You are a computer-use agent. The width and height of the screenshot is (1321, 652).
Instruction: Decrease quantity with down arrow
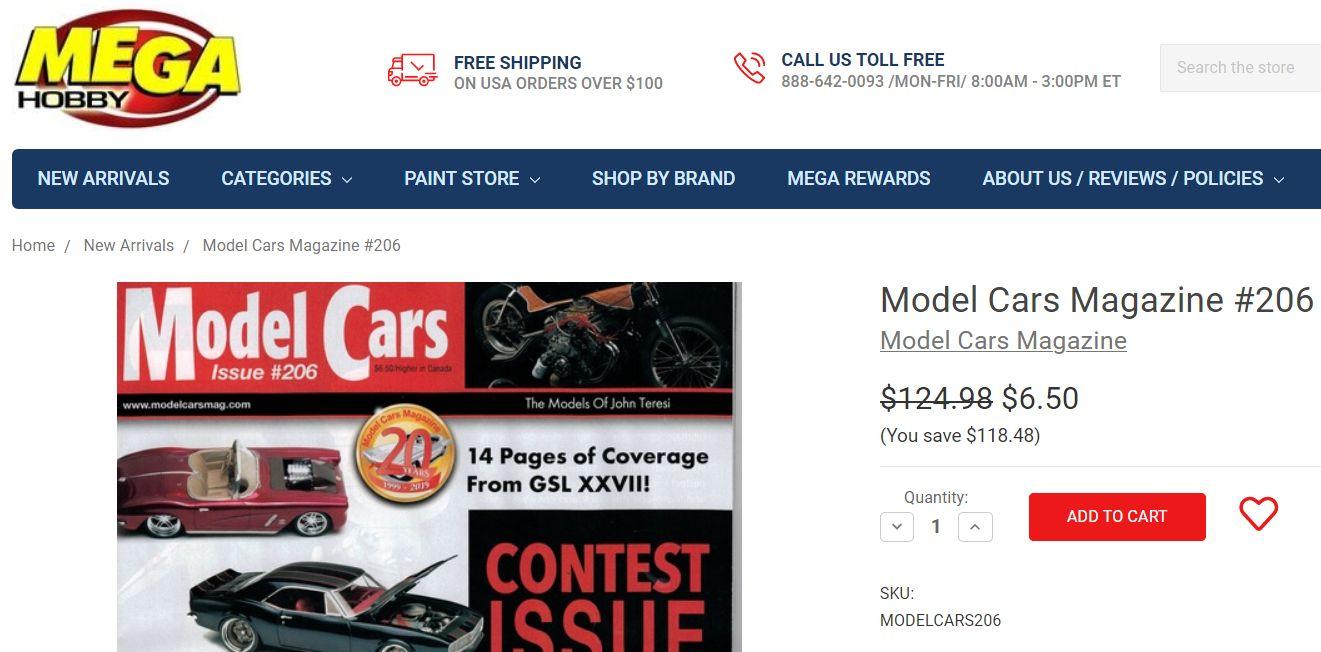897,526
